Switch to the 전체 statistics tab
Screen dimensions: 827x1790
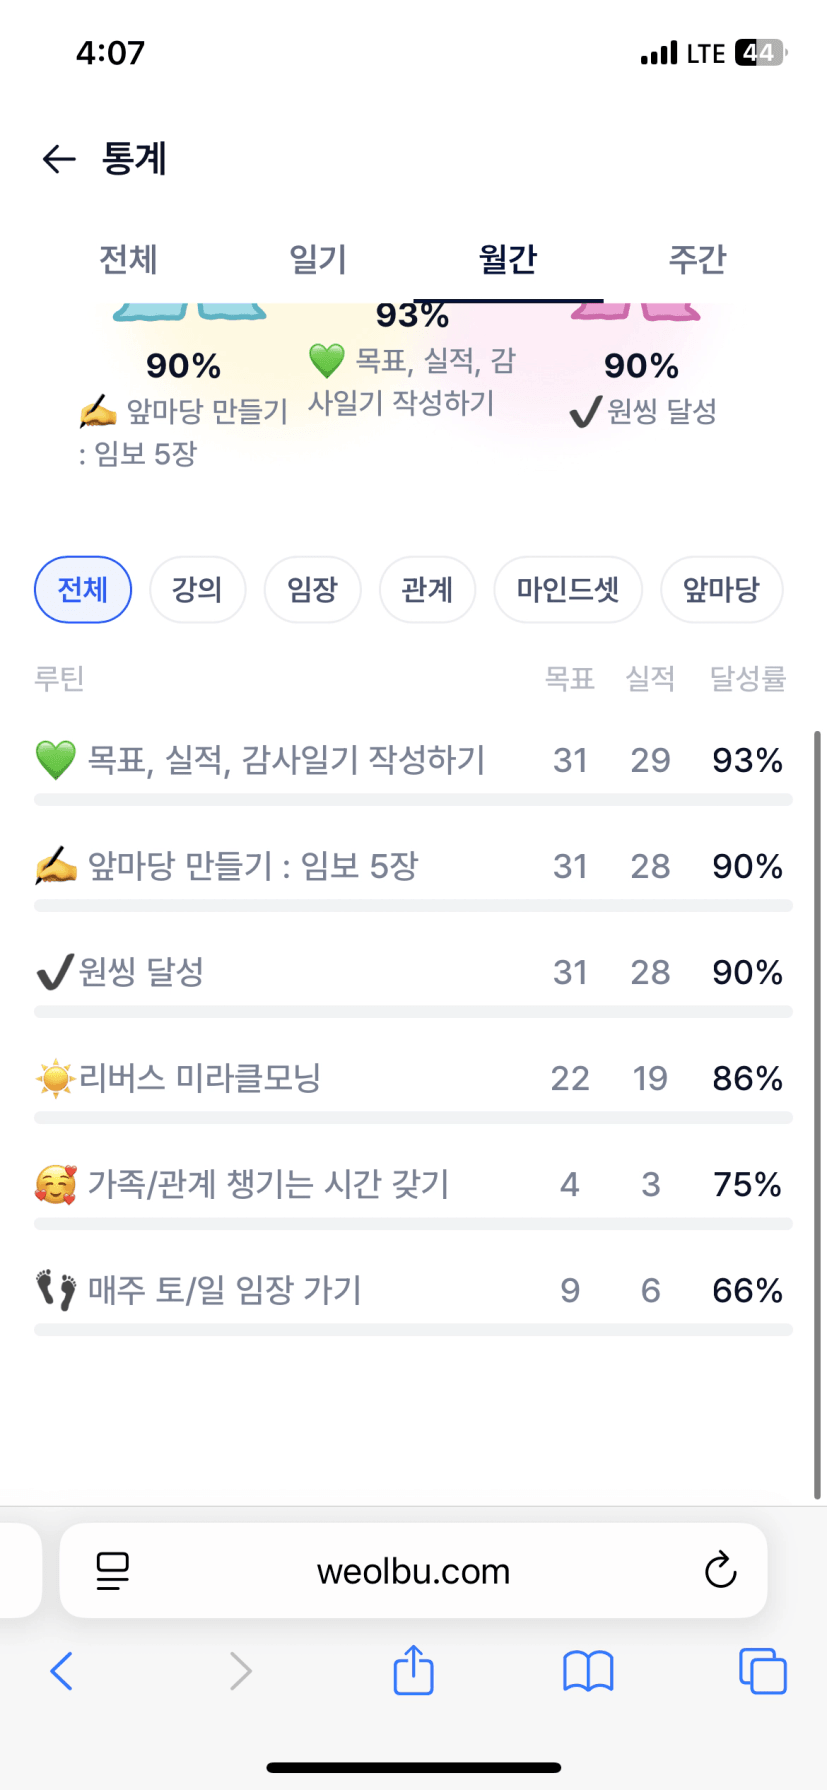tap(128, 260)
